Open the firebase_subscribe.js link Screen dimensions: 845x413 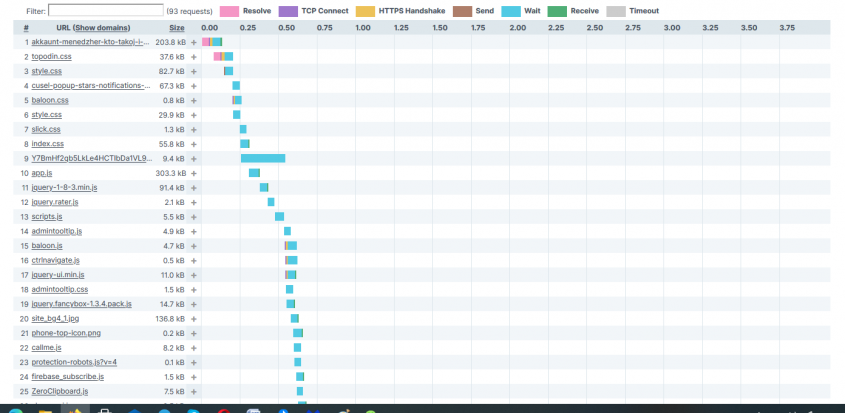click(x=67, y=376)
